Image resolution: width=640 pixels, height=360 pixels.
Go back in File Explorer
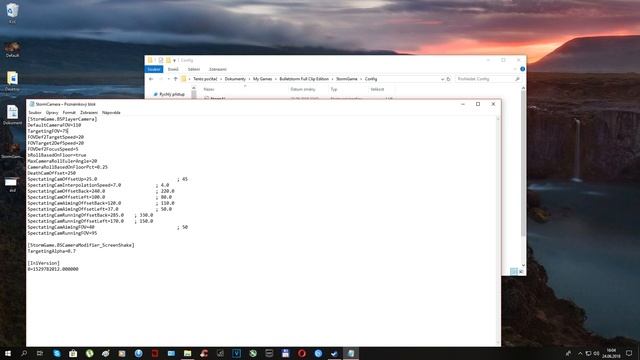coord(151,79)
